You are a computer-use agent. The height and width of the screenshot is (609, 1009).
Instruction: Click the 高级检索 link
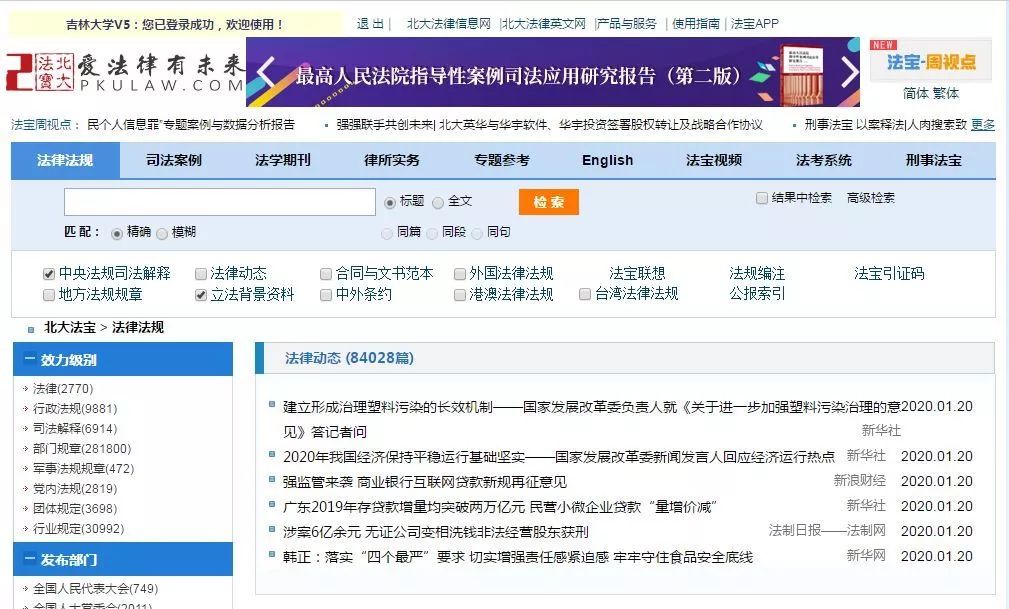coord(871,198)
